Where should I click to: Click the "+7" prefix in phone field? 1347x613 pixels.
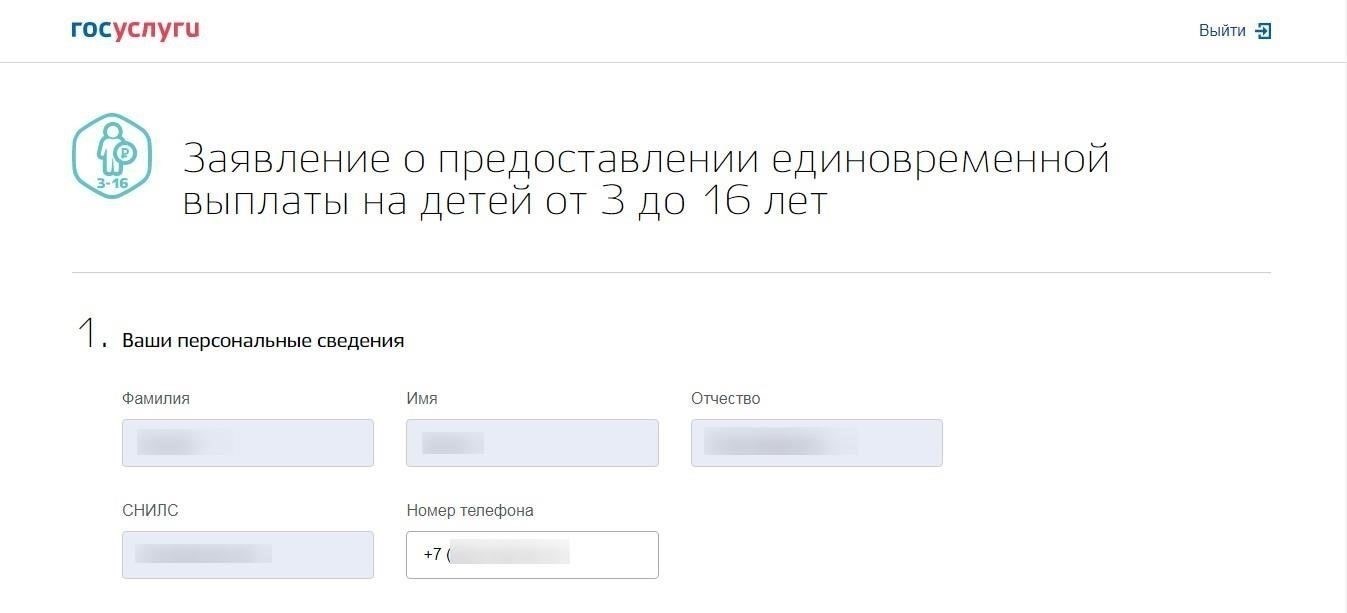pyautogui.click(x=432, y=555)
